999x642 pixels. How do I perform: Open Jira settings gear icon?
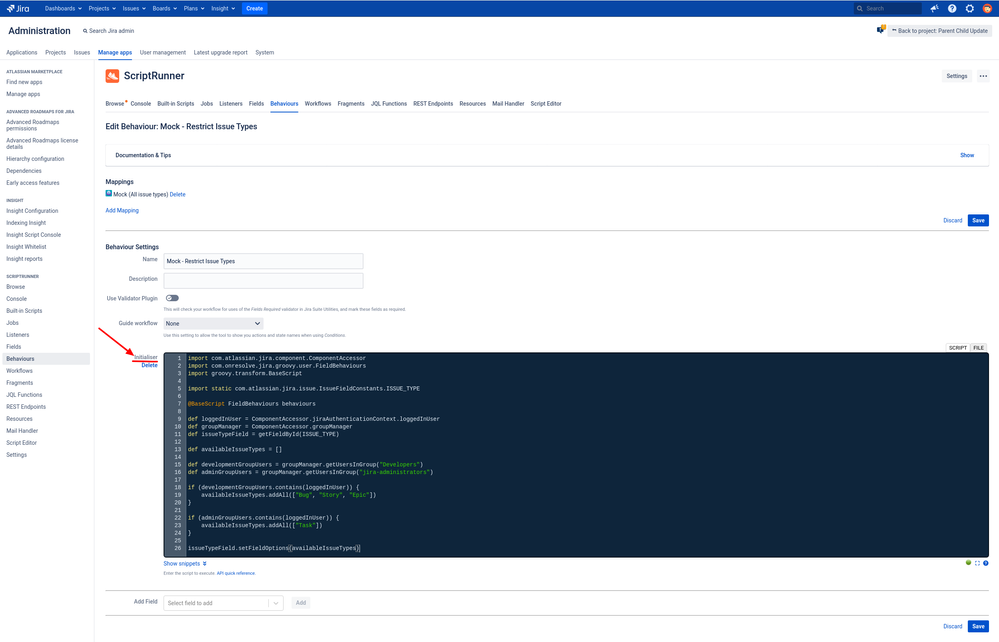(x=968, y=8)
